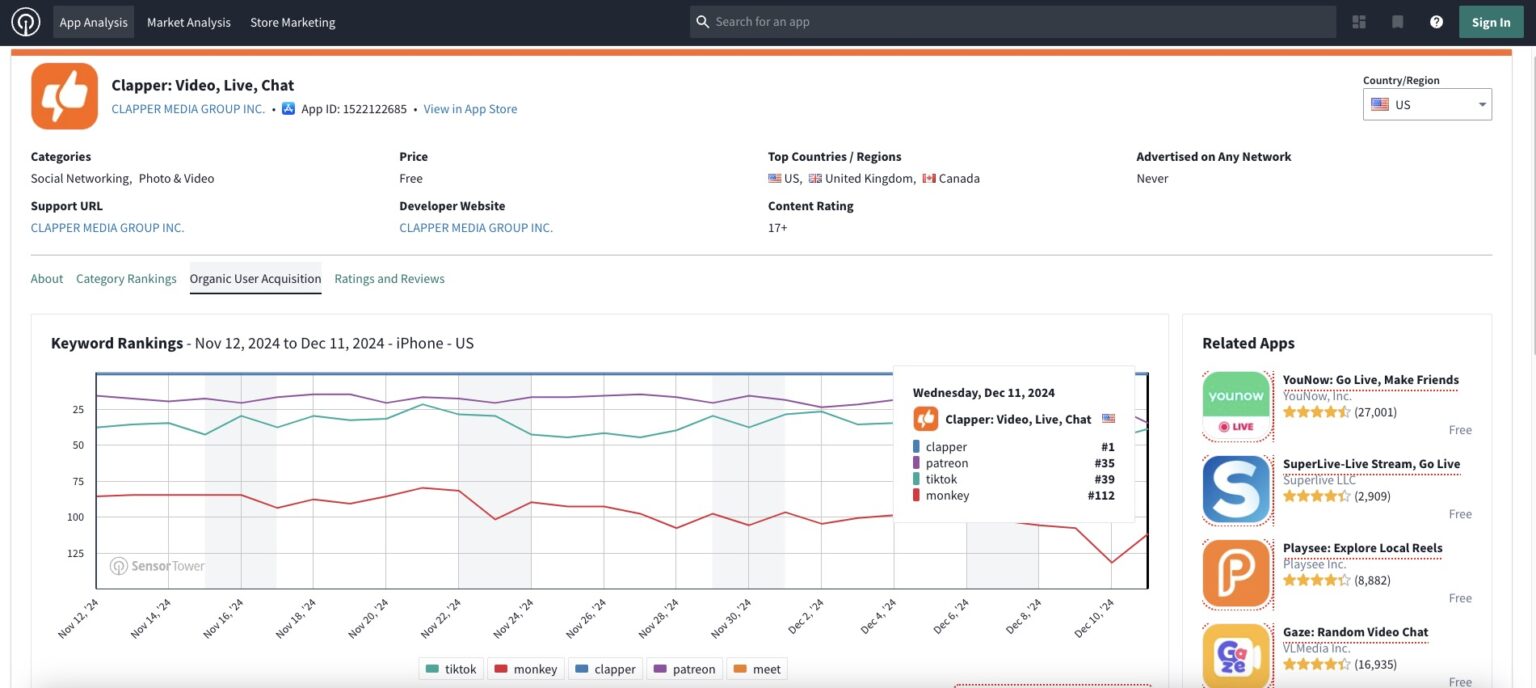Click the Clapper app icon in header
Viewport: 1536px width, 688px height.
point(65,96)
